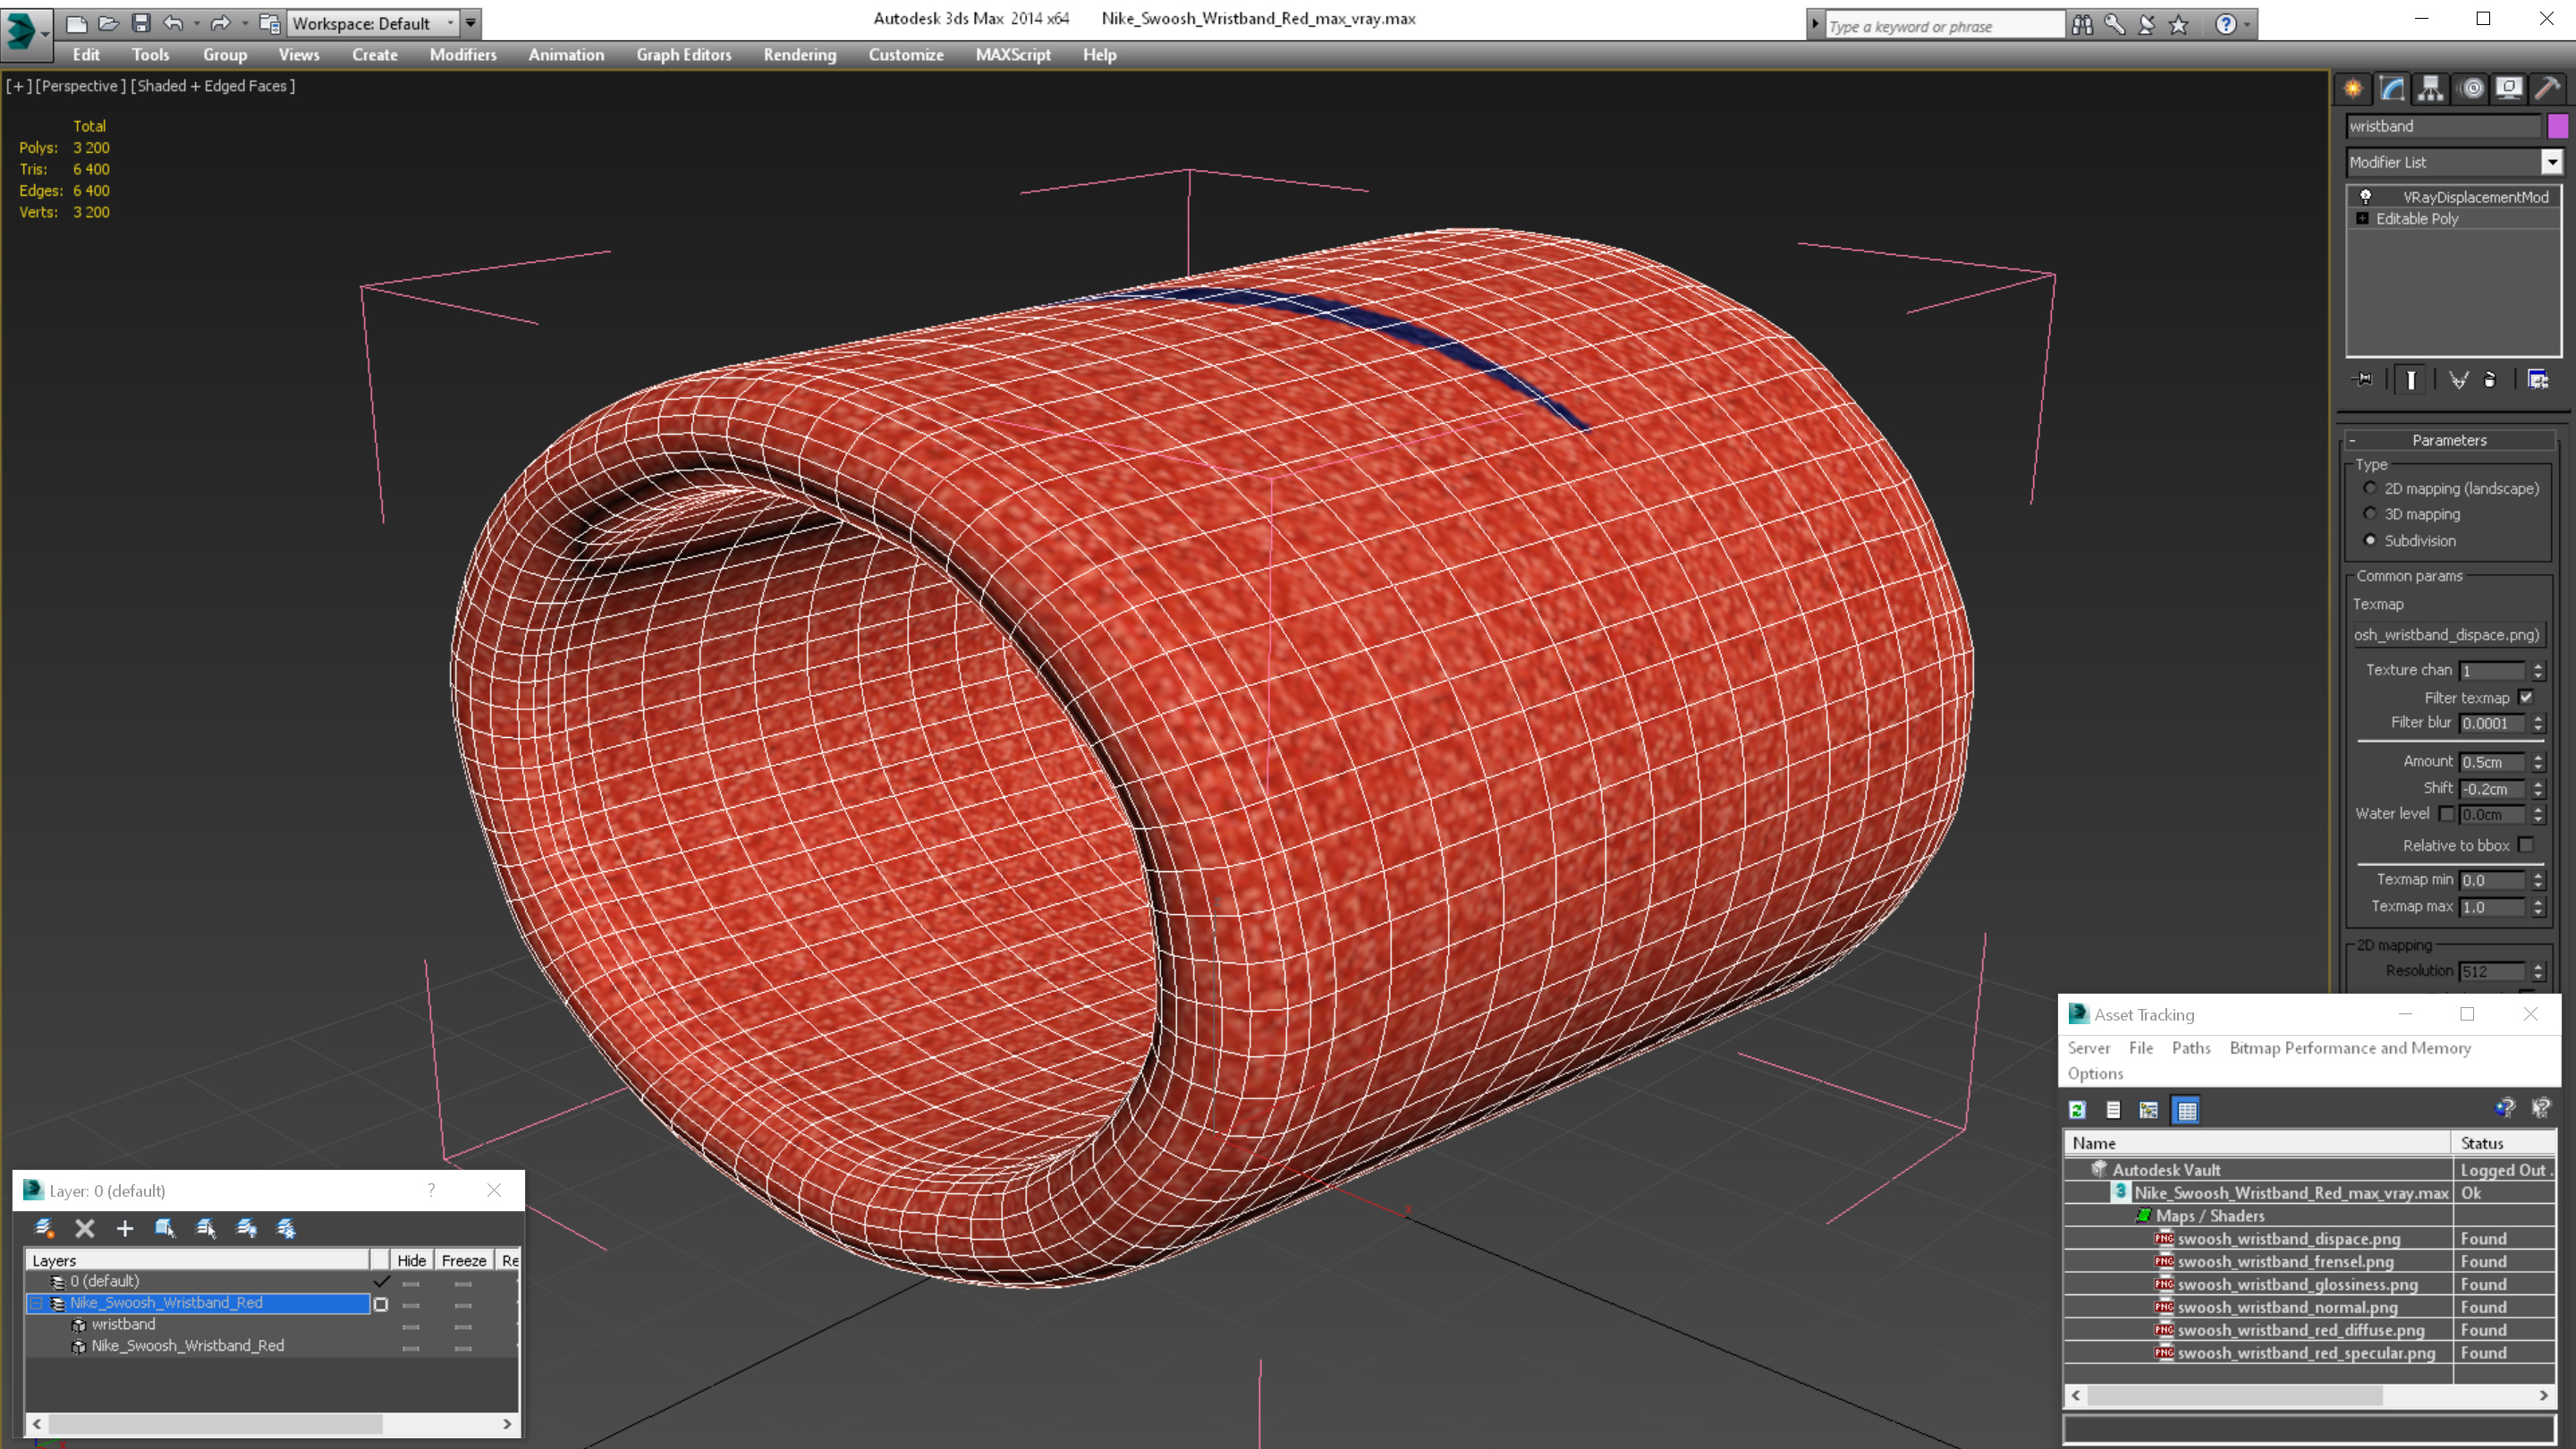Click the Hide column header in Layer dialog
The height and width of the screenshot is (1449, 2576).
pos(411,1260)
